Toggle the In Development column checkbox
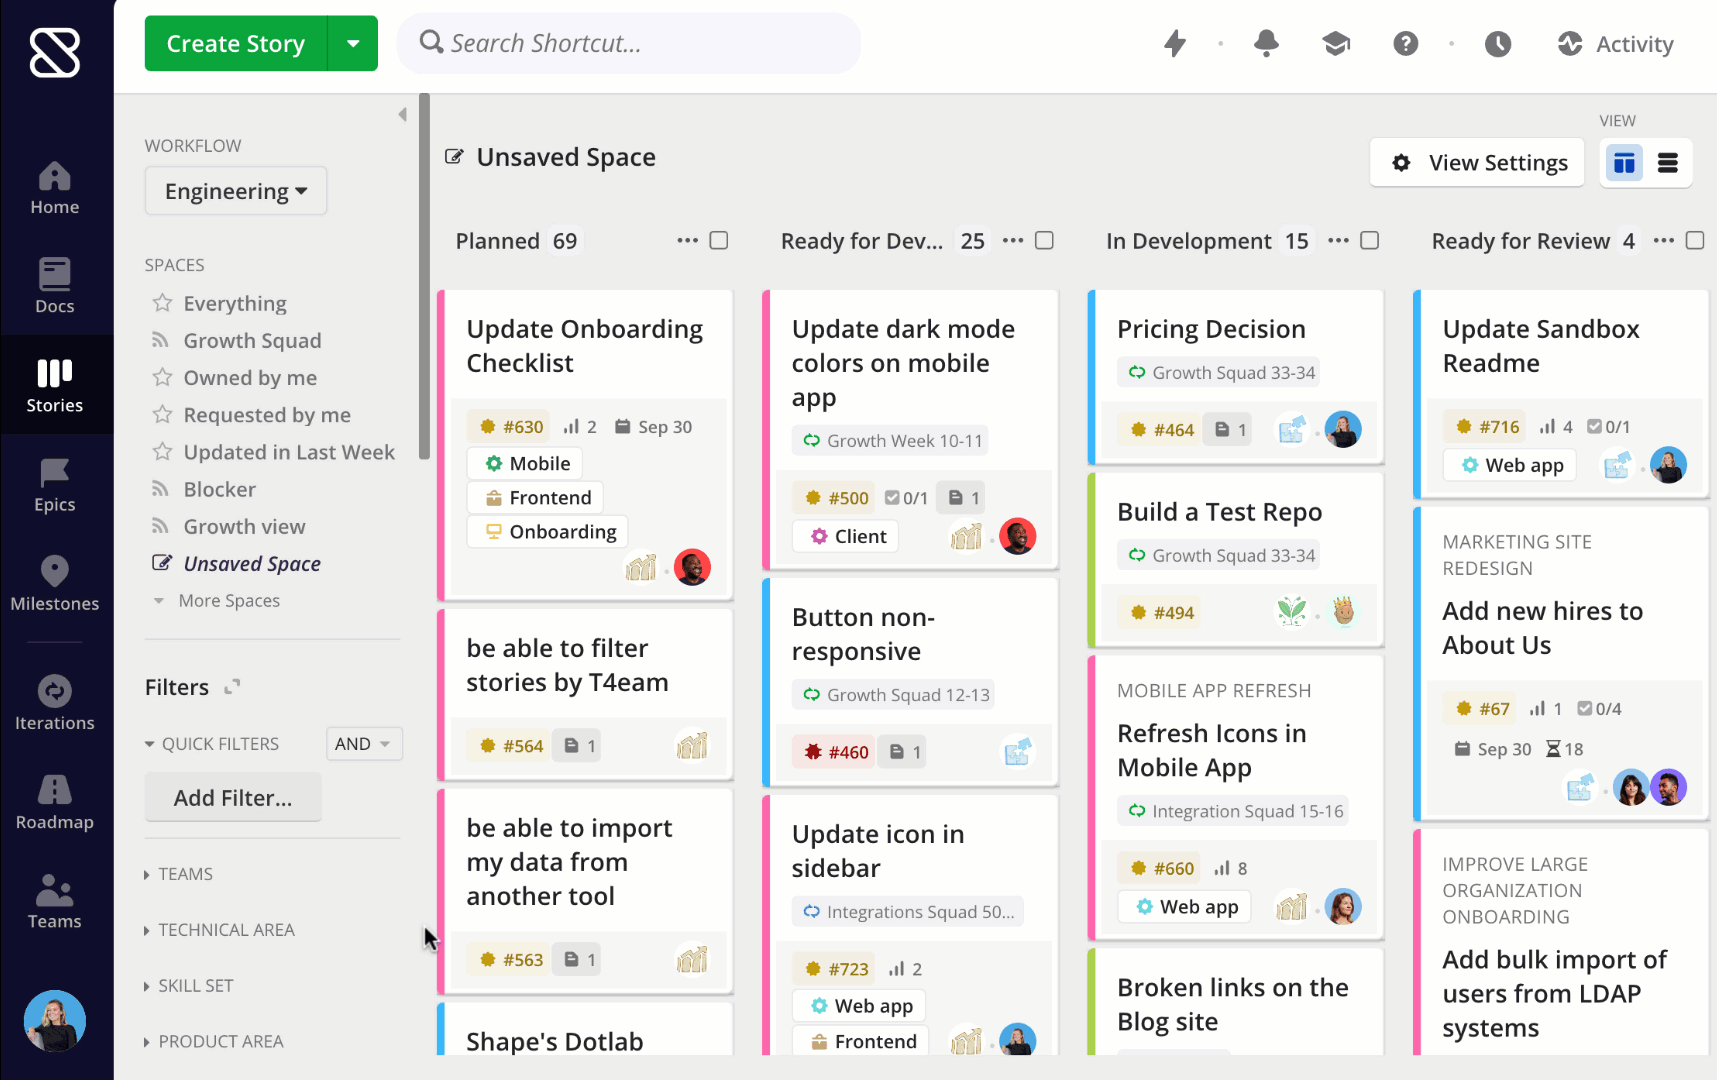Screen dimensions: 1717x1080 (x=1369, y=241)
